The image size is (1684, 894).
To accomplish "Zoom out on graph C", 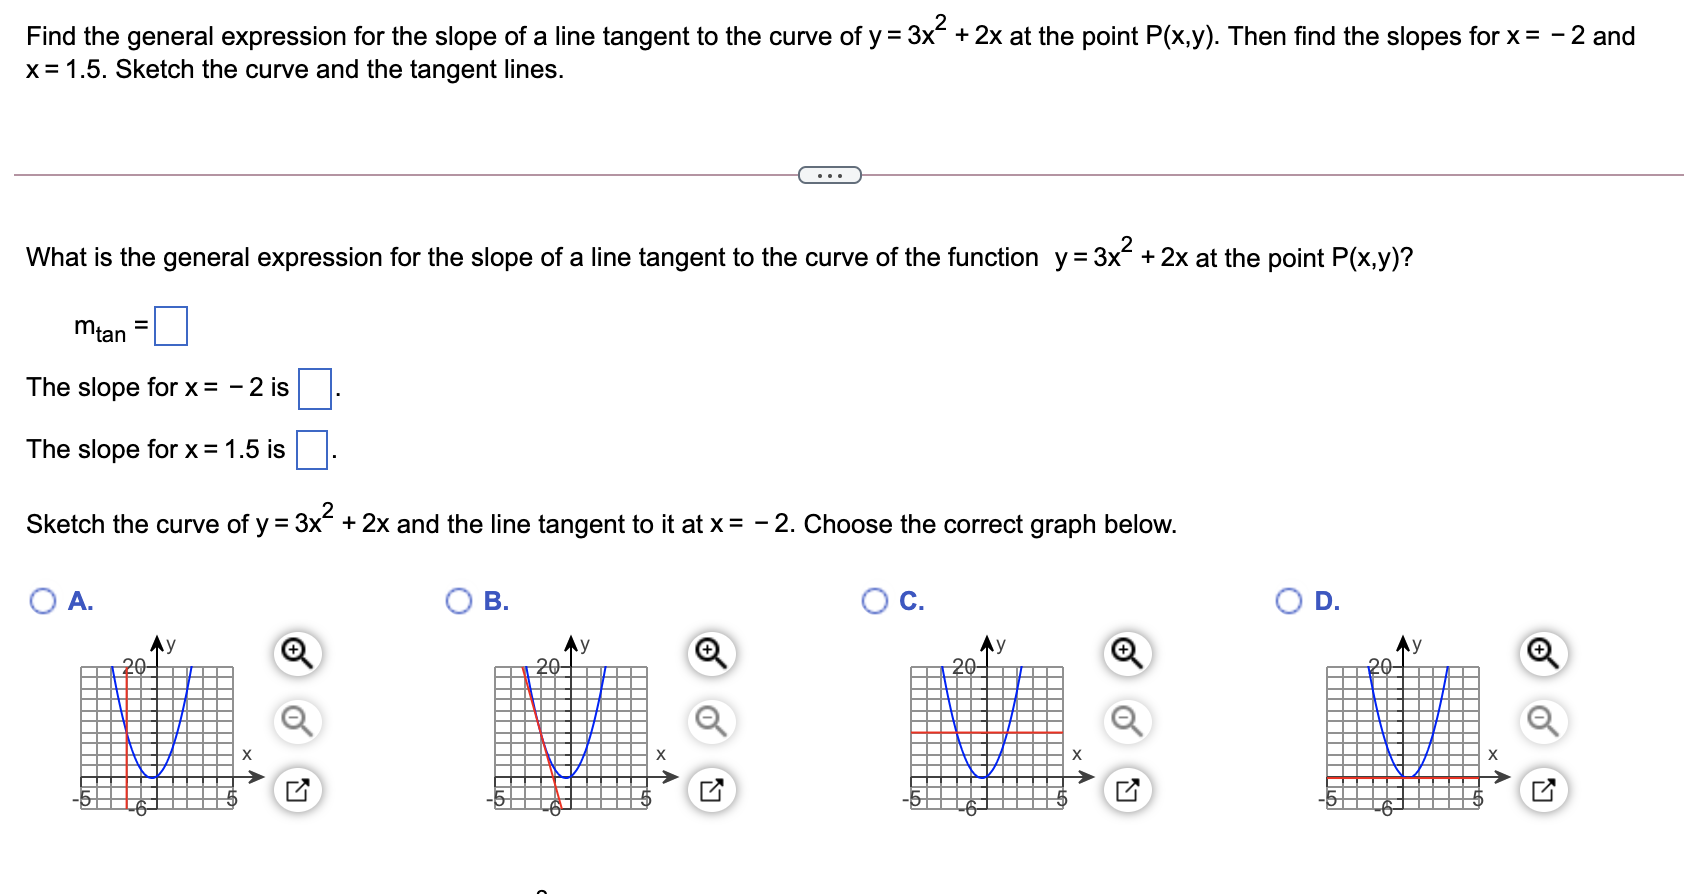I will pyautogui.click(x=1126, y=719).
